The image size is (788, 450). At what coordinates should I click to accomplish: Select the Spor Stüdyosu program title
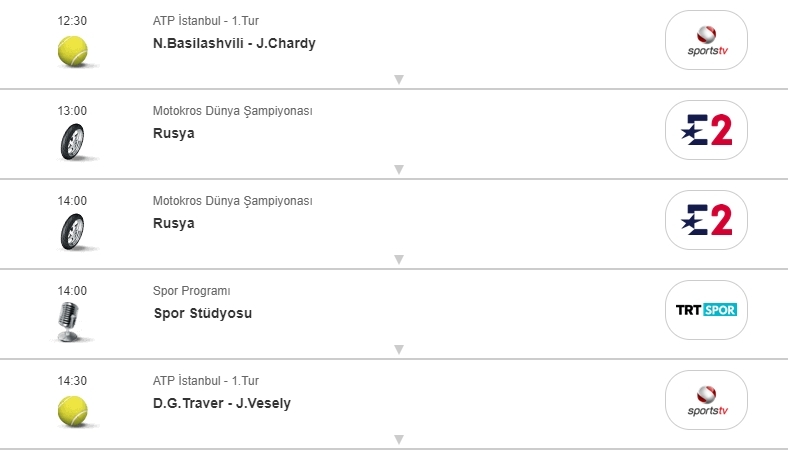[202, 313]
